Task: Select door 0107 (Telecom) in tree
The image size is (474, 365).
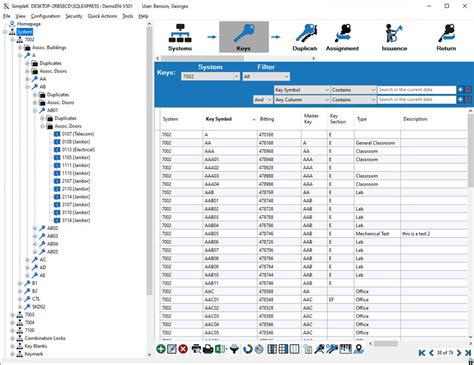Action: tap(78, 134)
